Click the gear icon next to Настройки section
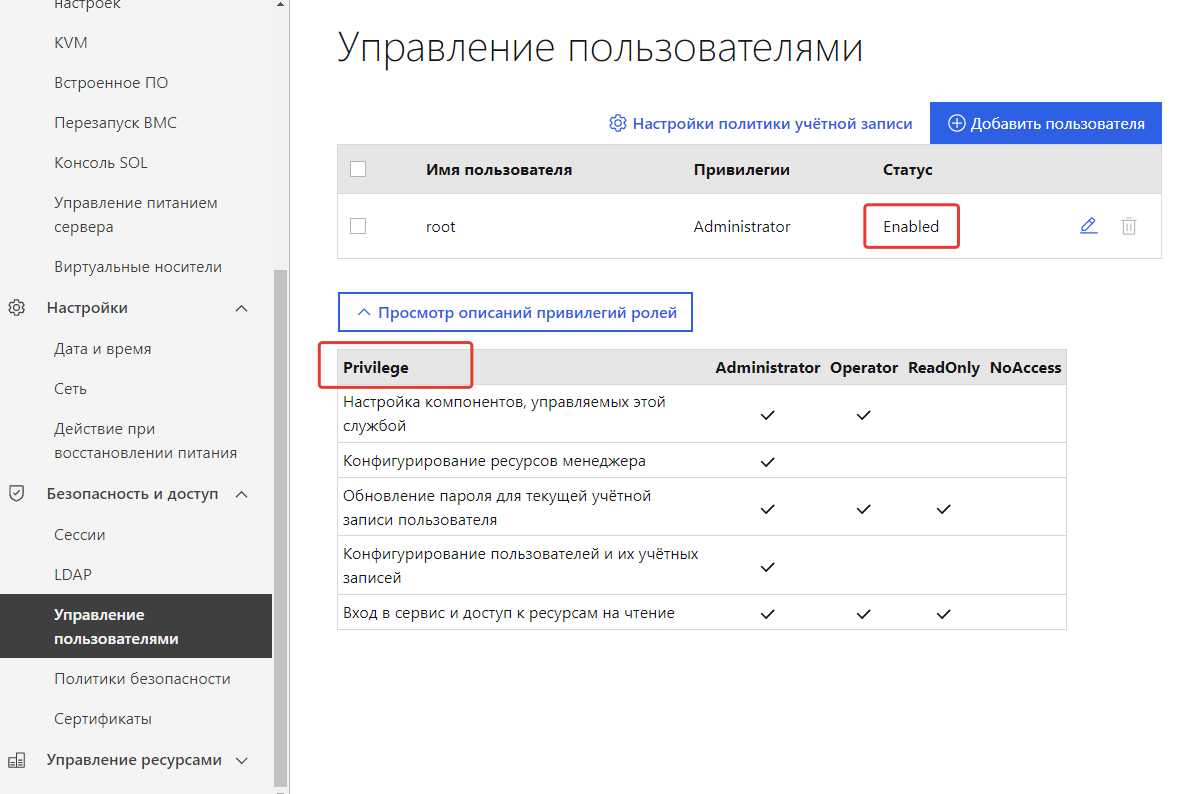 [16, 307]
